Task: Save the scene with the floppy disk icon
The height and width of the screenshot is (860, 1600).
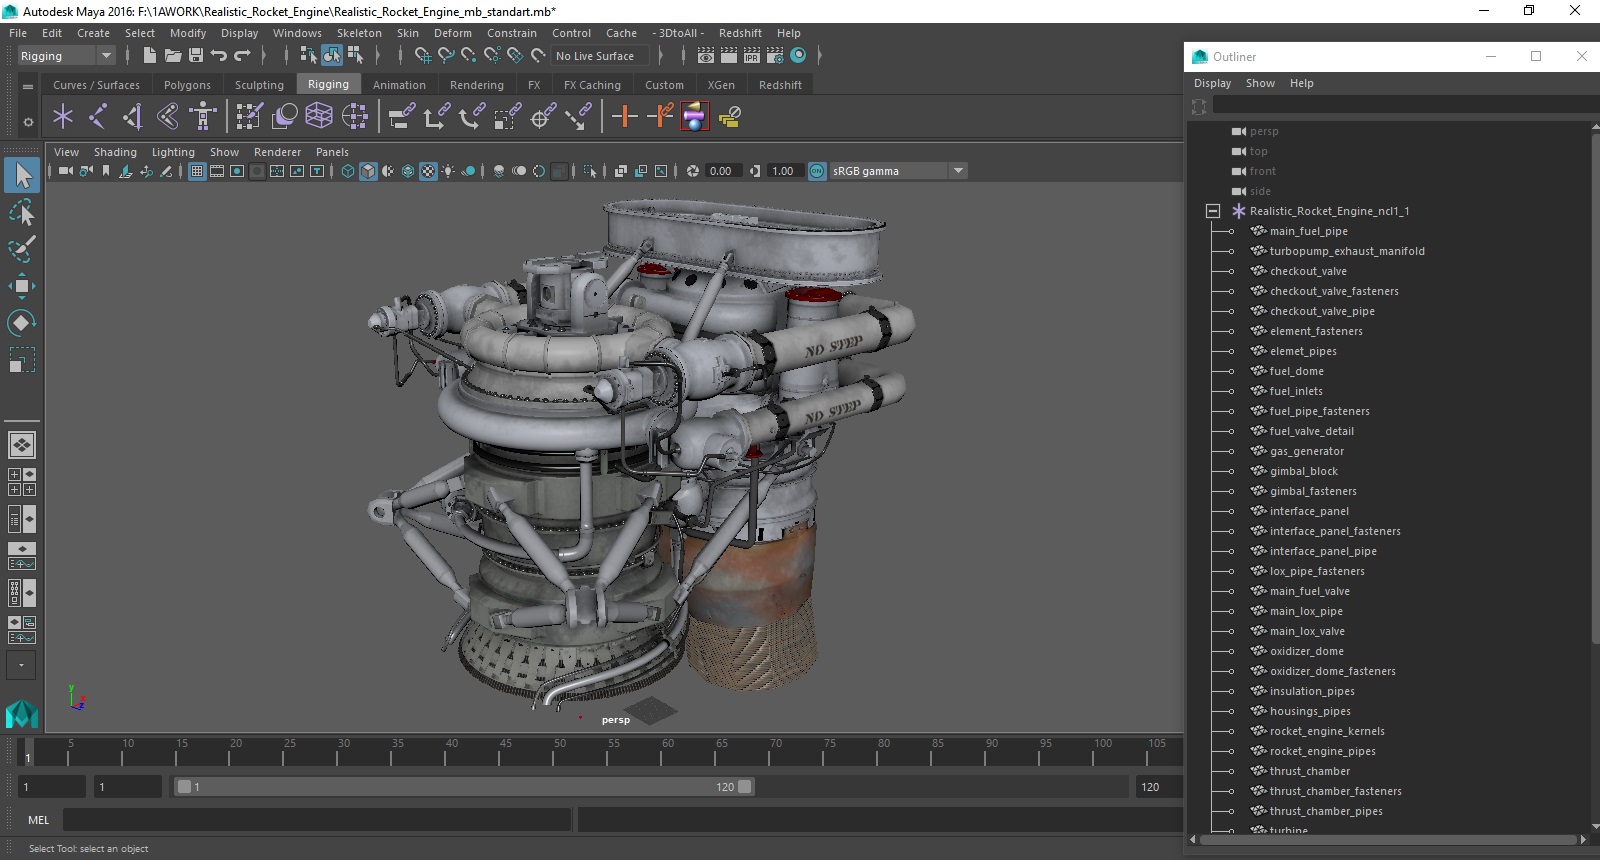Action: (196, 56)
